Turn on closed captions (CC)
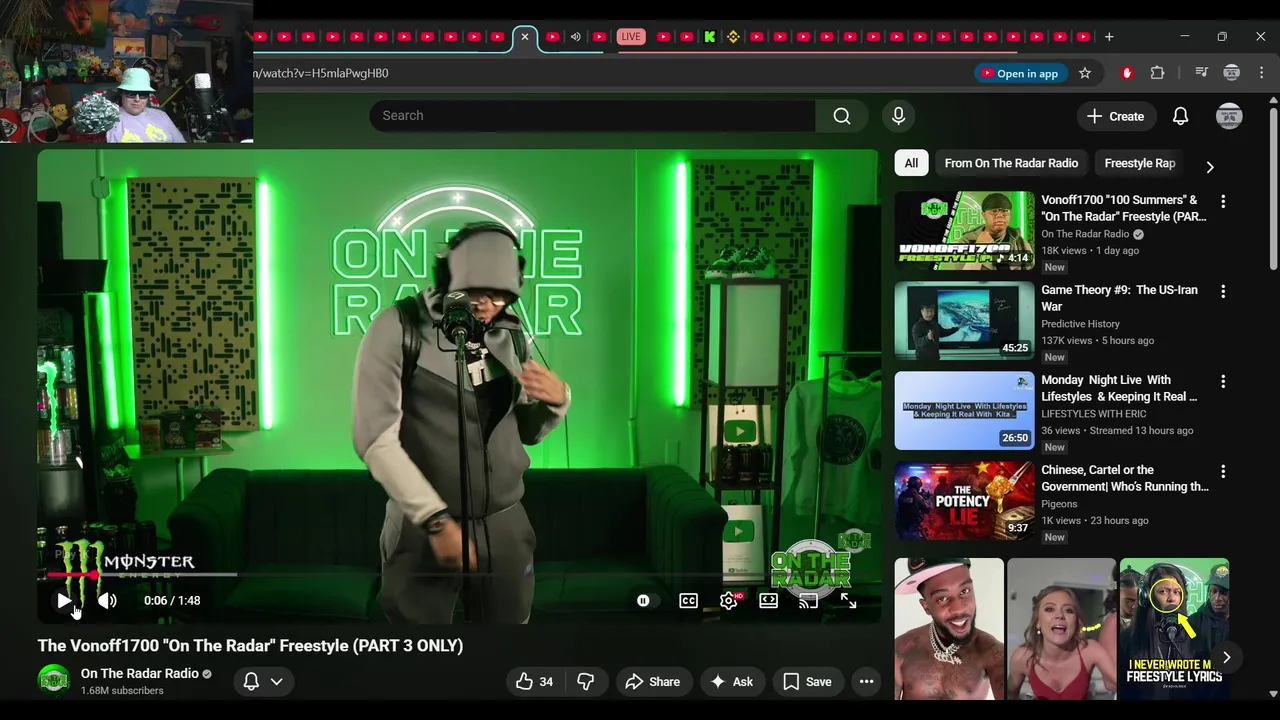Screen dimensions: 1280x720 point(688,601)
